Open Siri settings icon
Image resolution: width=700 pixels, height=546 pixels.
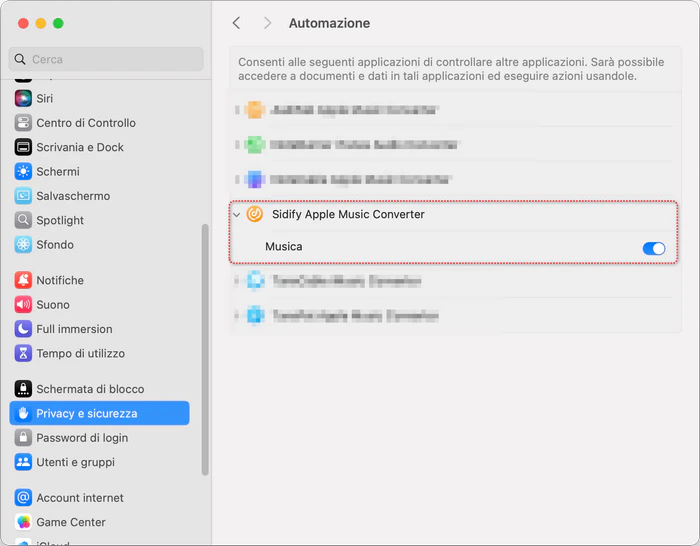(x=23, y=98)
